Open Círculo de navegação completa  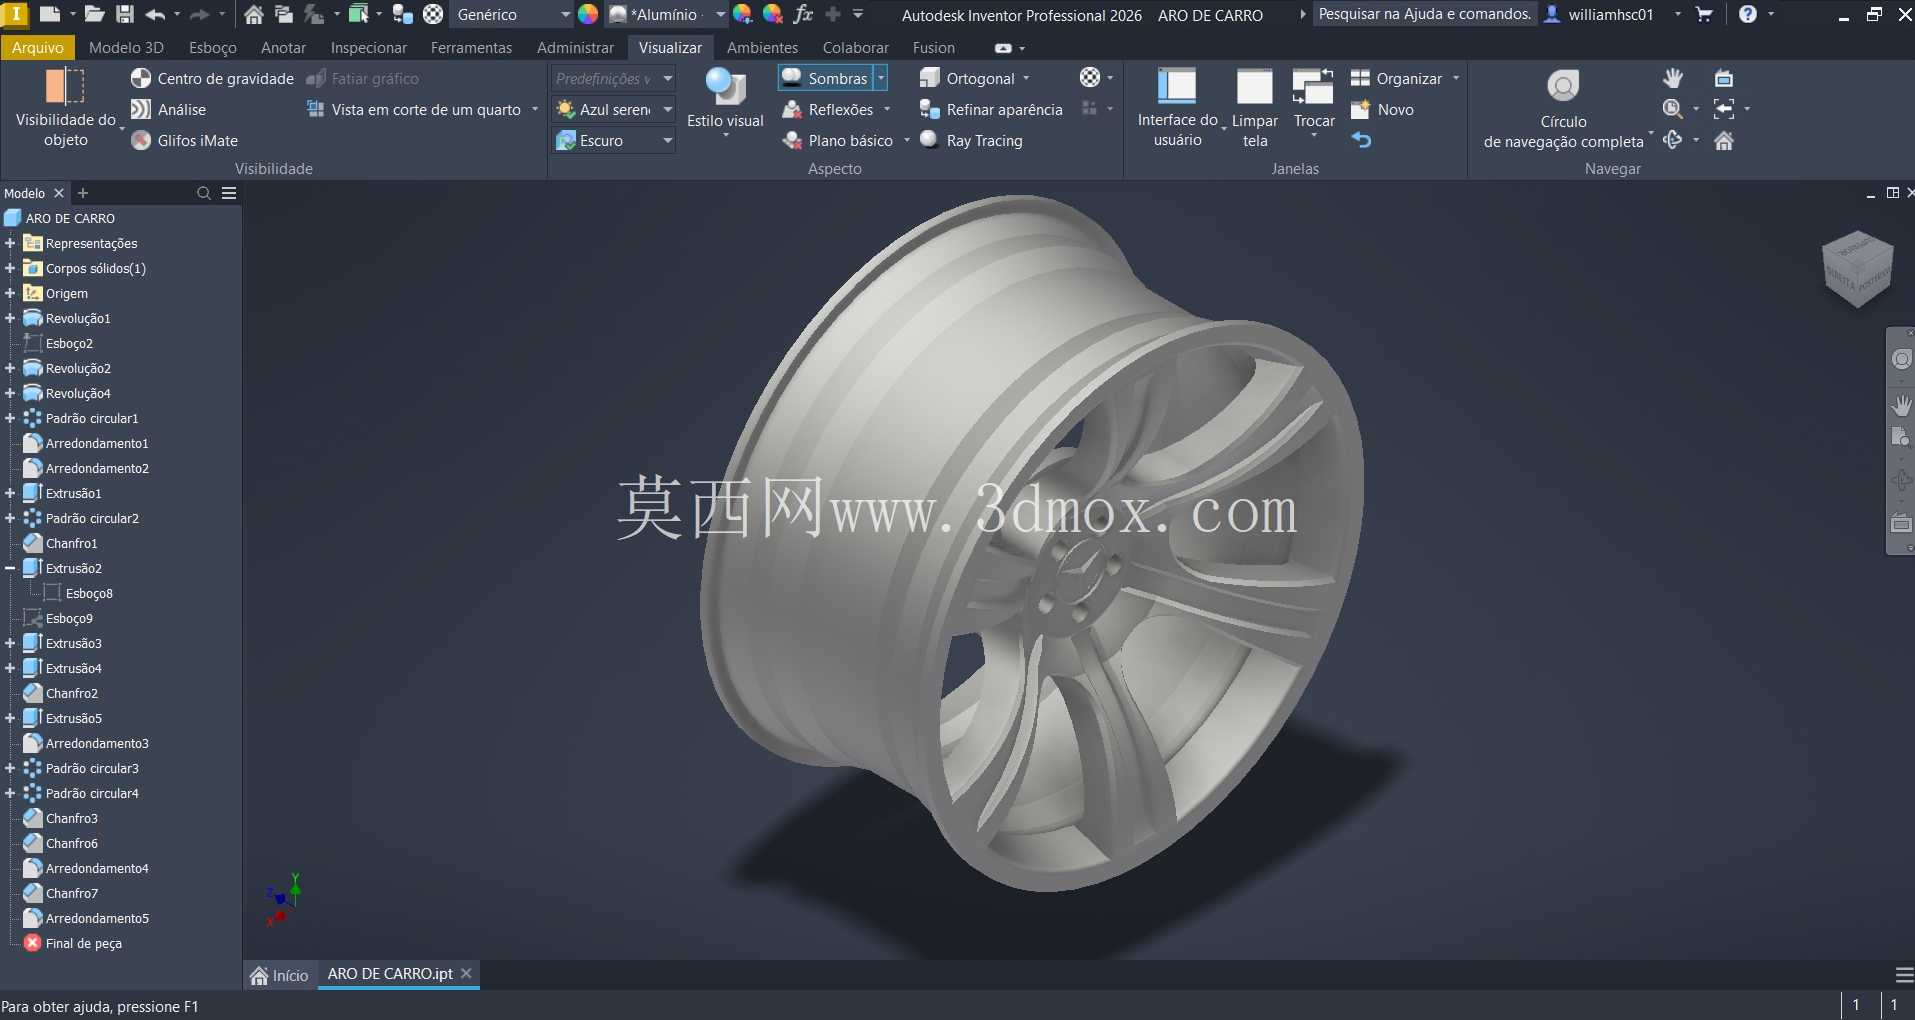[x=1563, y=110]
